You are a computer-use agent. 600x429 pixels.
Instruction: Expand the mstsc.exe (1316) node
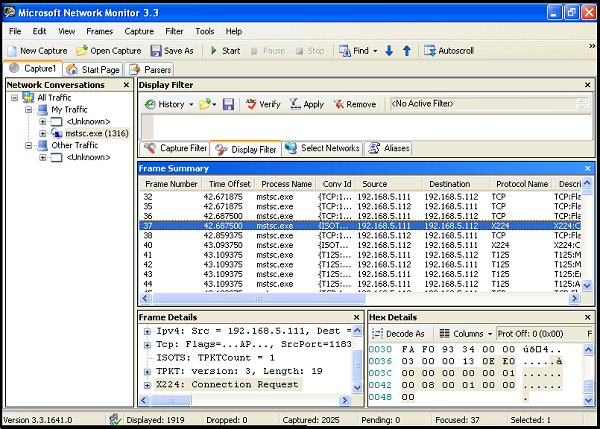(43, 134)
